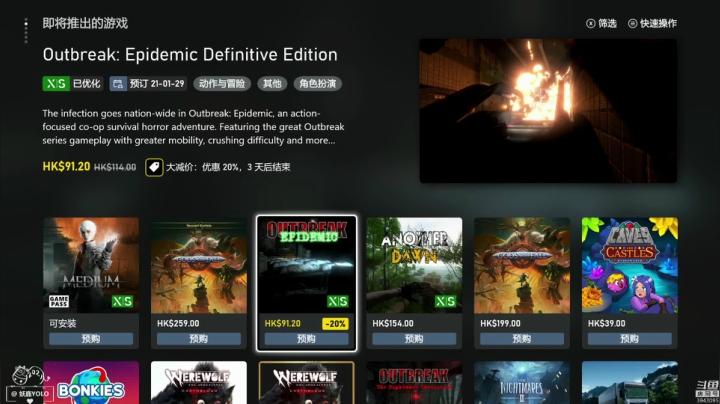Click the Outbreak: Epidemic Definitive Edition title

click(190, 55)
